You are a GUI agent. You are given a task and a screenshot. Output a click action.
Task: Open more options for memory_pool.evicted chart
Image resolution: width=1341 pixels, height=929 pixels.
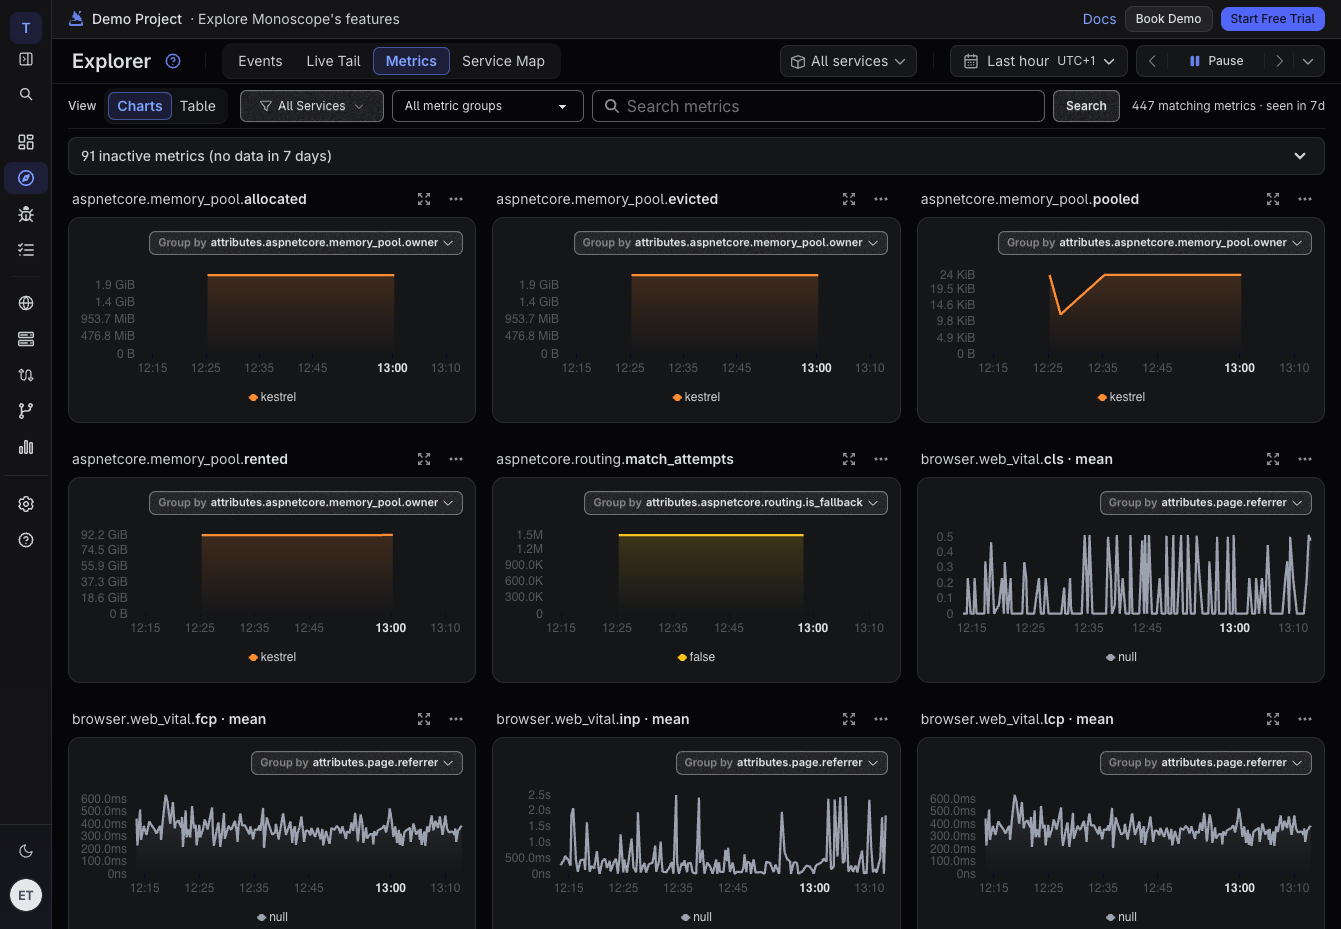[x=881, y=199]
